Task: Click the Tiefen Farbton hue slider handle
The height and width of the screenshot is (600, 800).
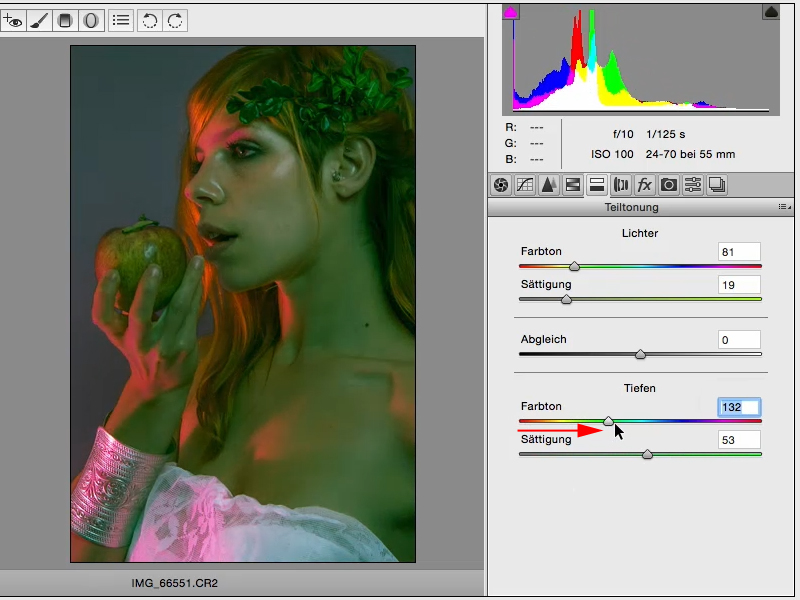Action: click(608, 421)
